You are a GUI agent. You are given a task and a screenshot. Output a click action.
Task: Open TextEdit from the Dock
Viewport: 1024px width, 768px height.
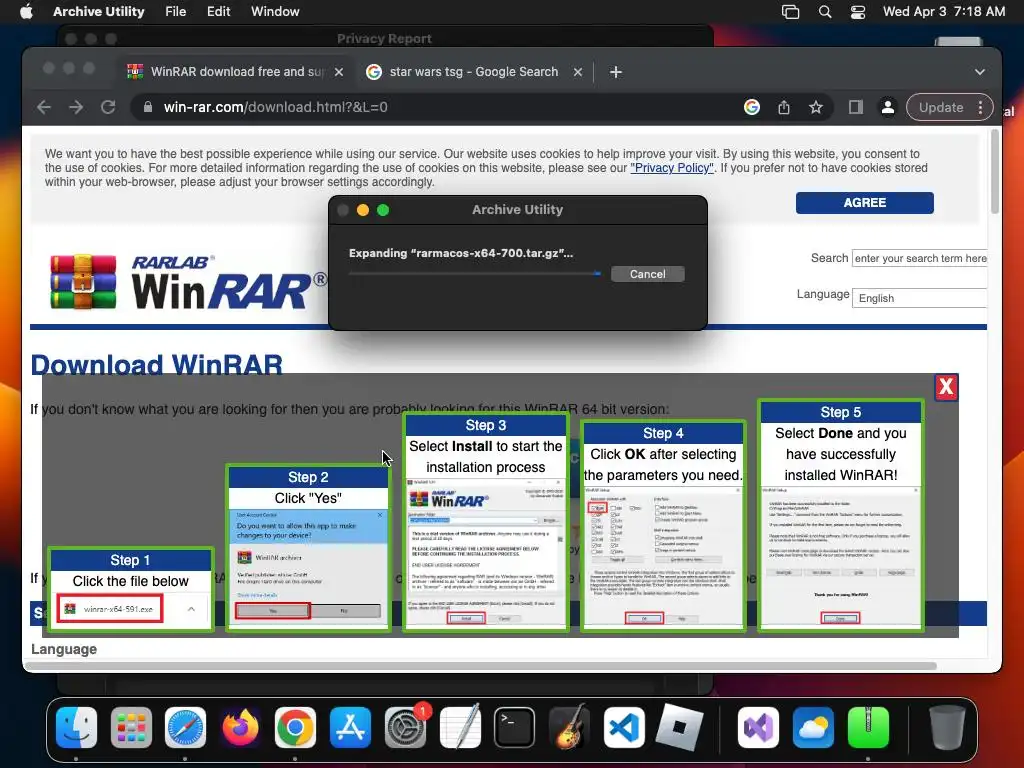460,727
